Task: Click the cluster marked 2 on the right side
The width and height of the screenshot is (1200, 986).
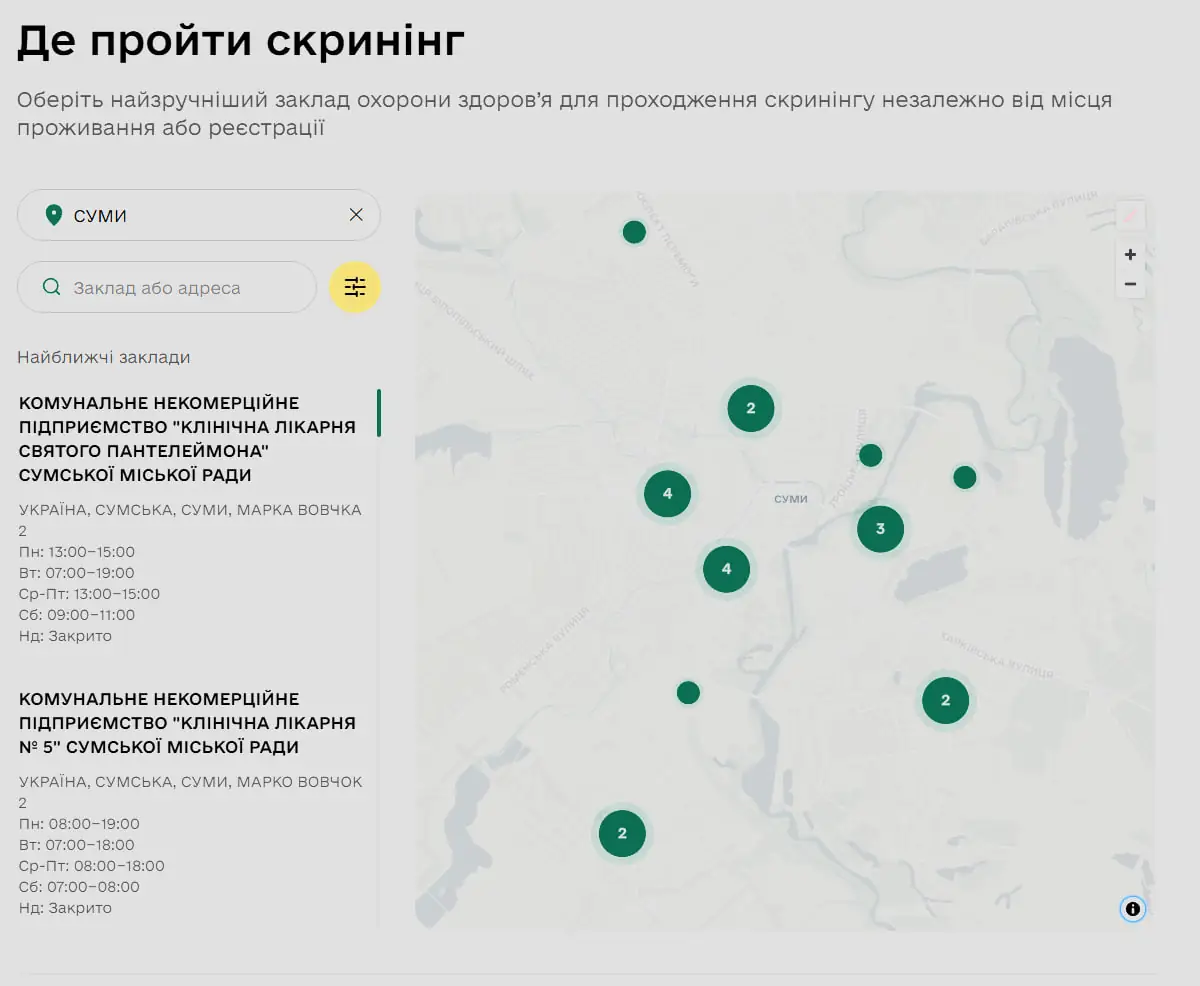Action: click(x=945, y=701)
